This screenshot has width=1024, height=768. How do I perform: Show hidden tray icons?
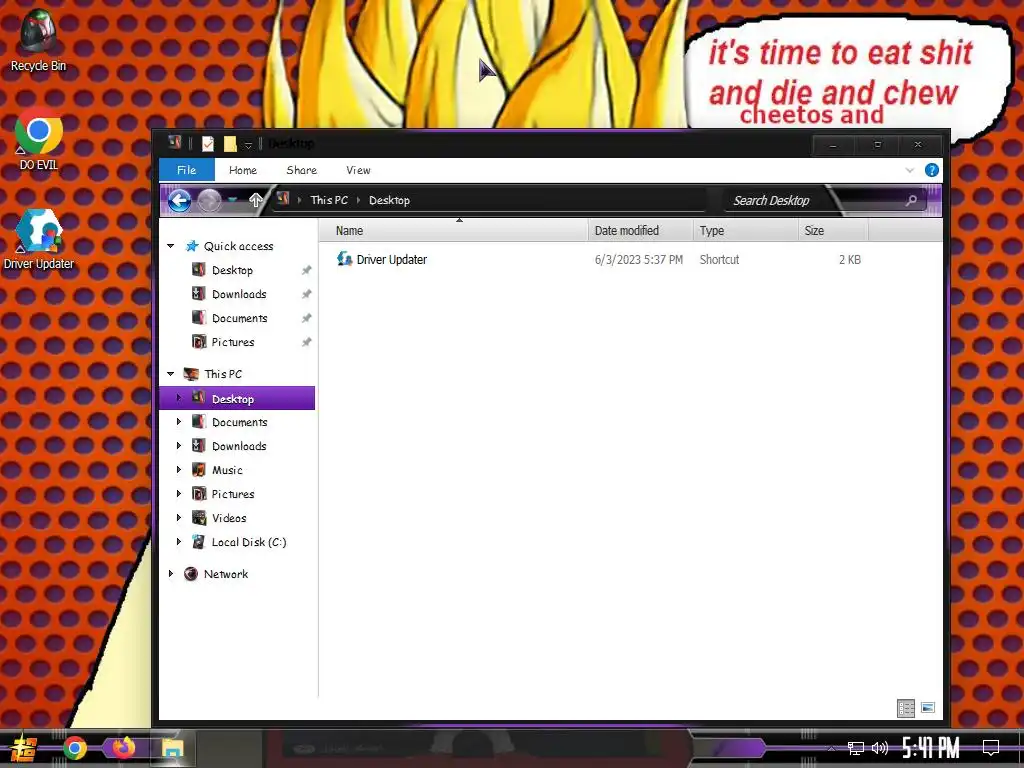click(x=831, y=749)
